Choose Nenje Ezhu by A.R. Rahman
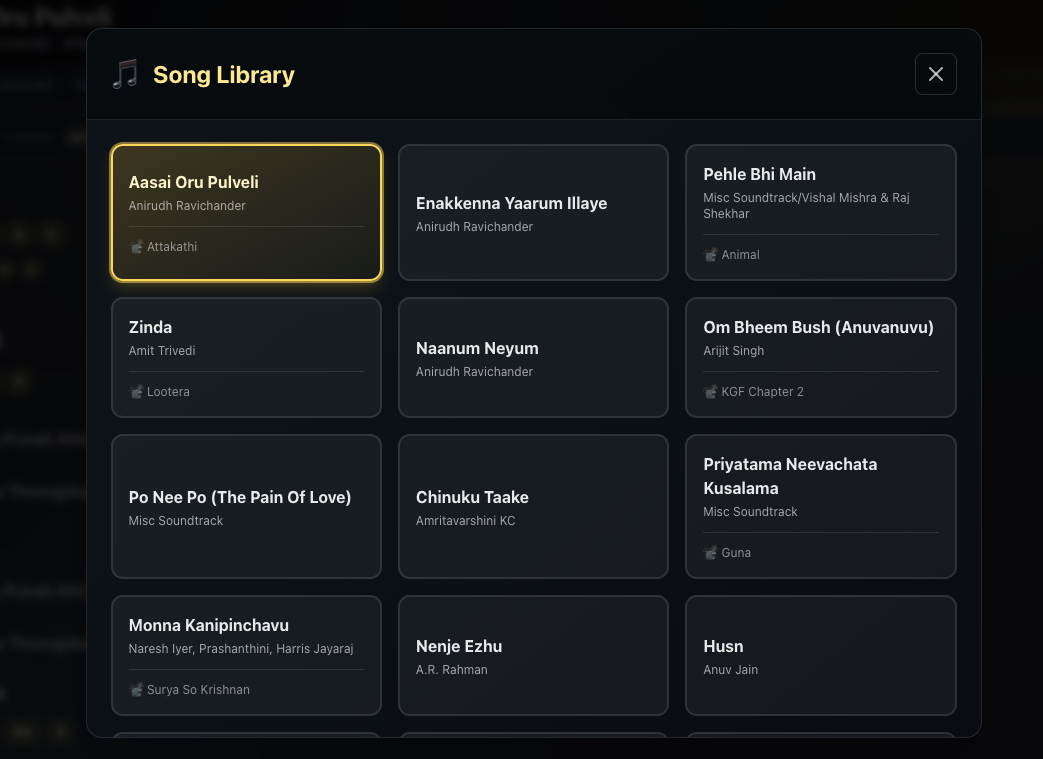This screenshot has height=759, width=1043. [x=533, y=655]
